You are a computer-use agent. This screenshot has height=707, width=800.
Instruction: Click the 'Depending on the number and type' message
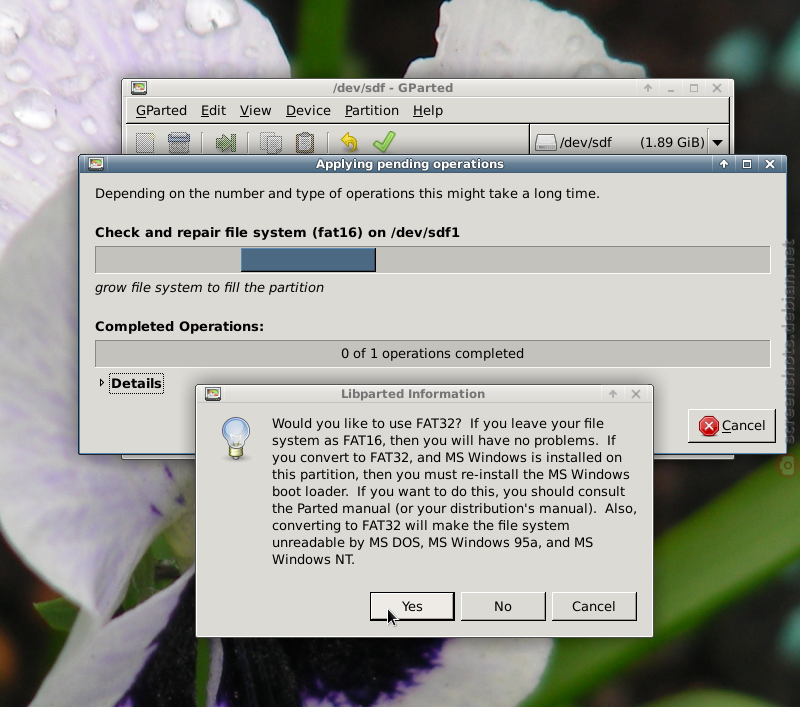point(347,194)
